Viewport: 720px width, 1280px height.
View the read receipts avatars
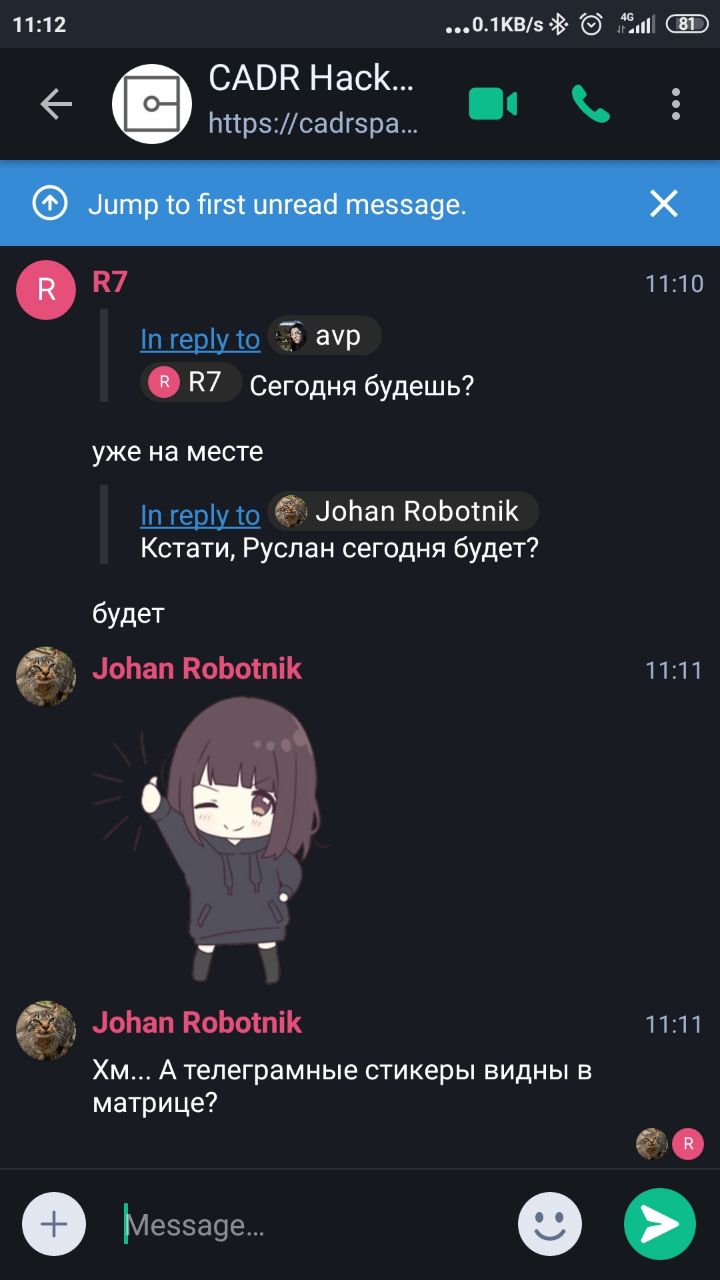pyautogui.click(x=670, y=1143)
